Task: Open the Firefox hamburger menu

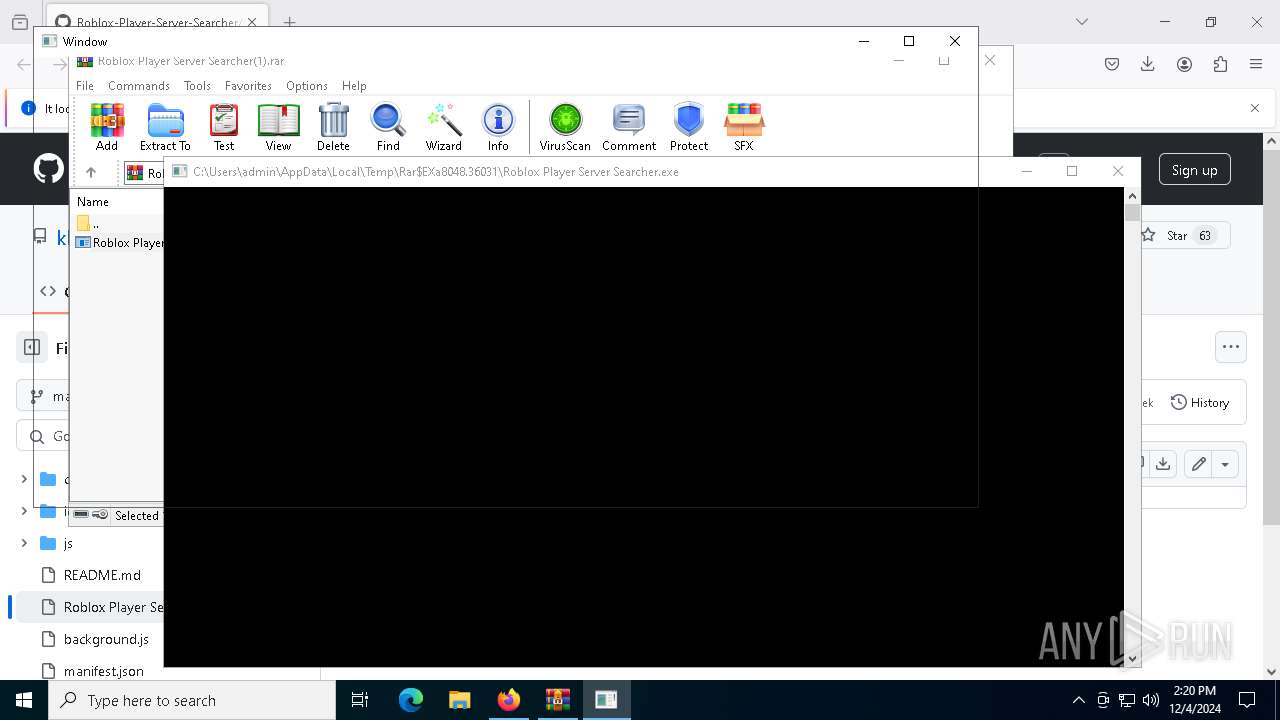Action: coord(1256,64)
